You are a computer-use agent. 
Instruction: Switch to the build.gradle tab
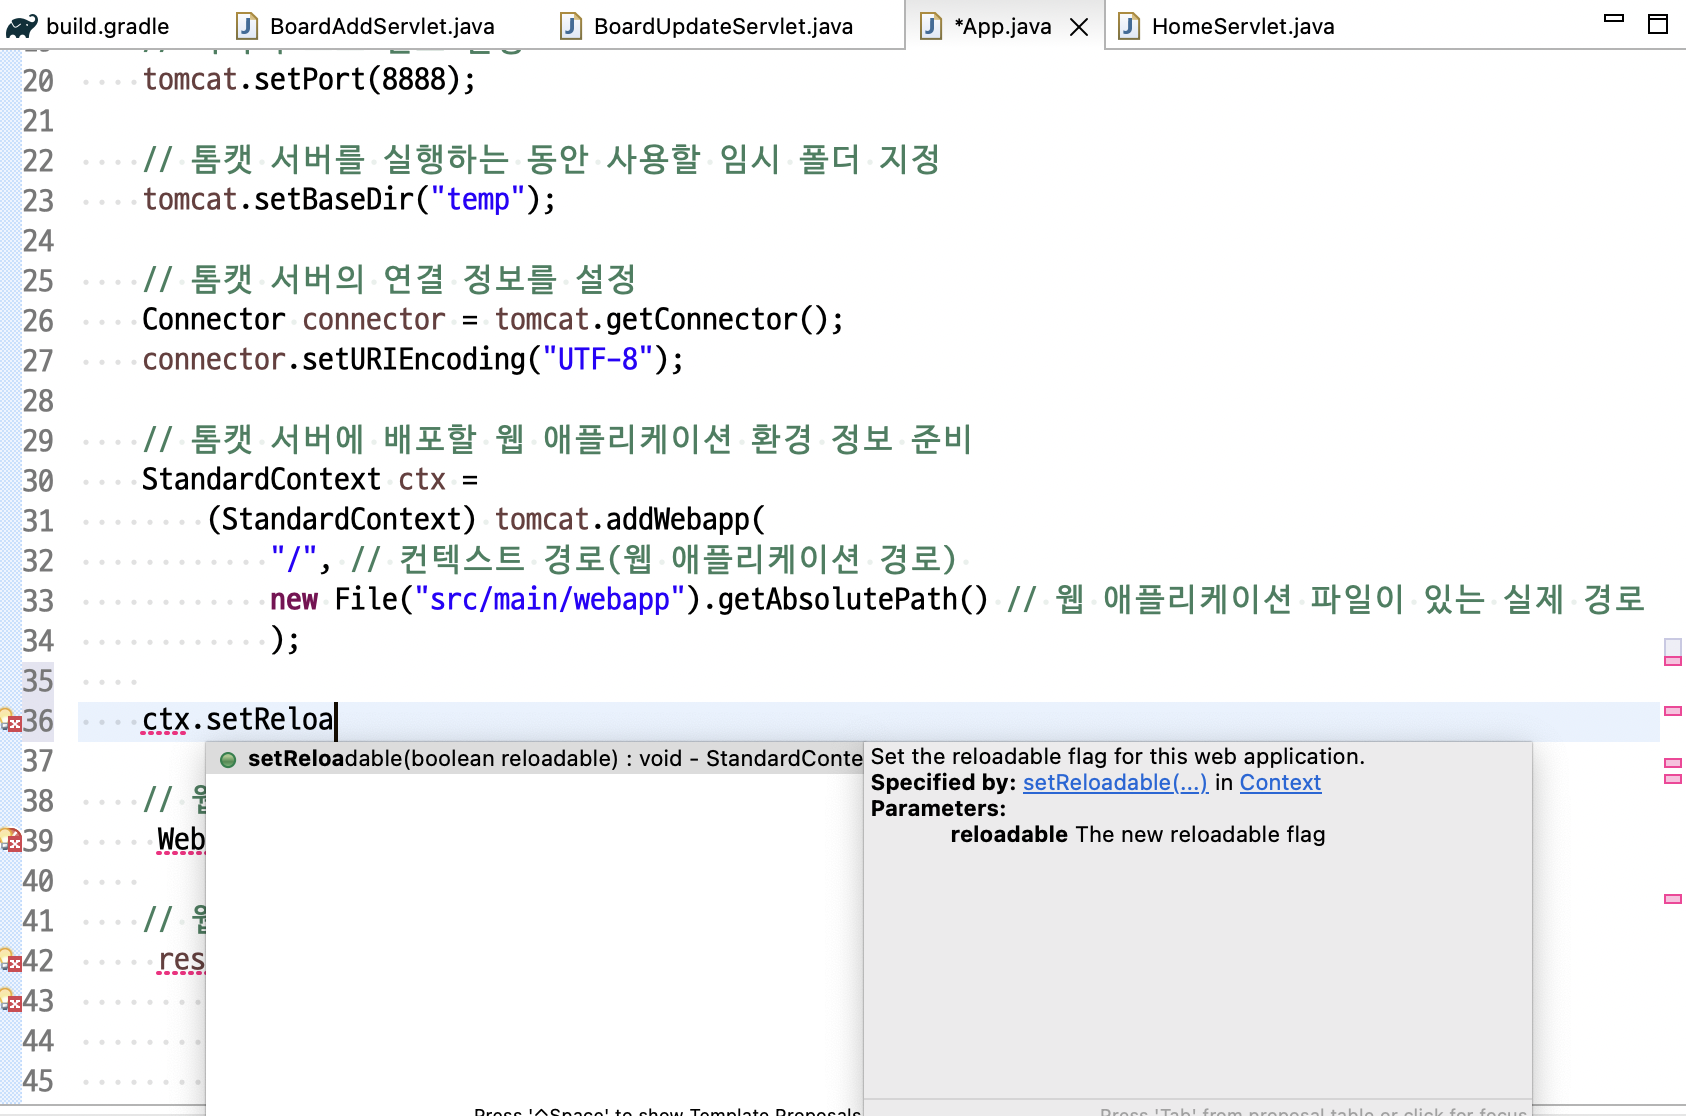pyautogui.click(x=107, y=26)
